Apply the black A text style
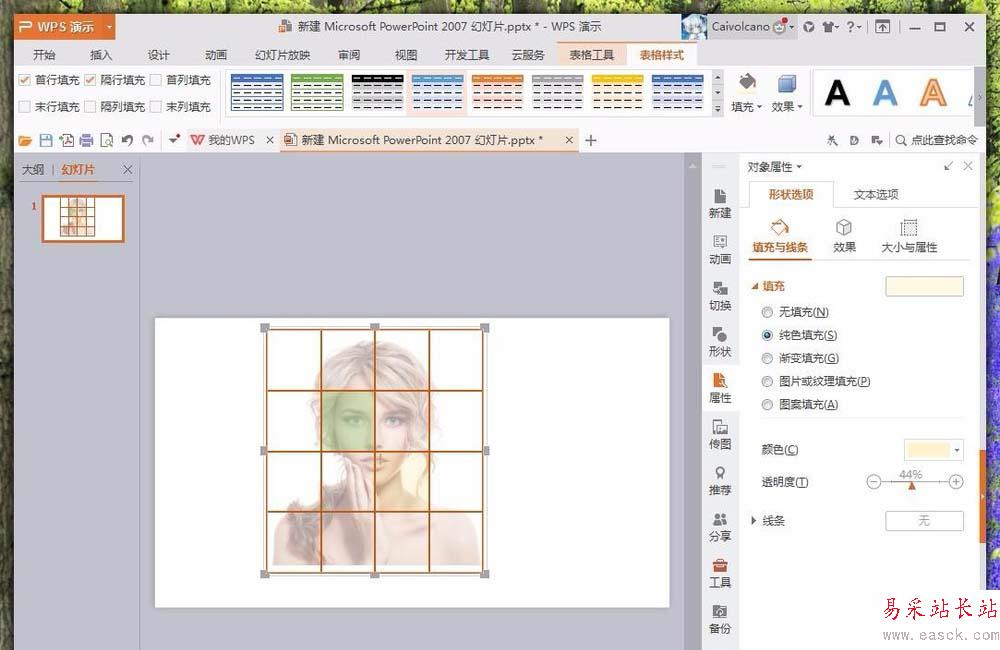 tap(837, 92)
